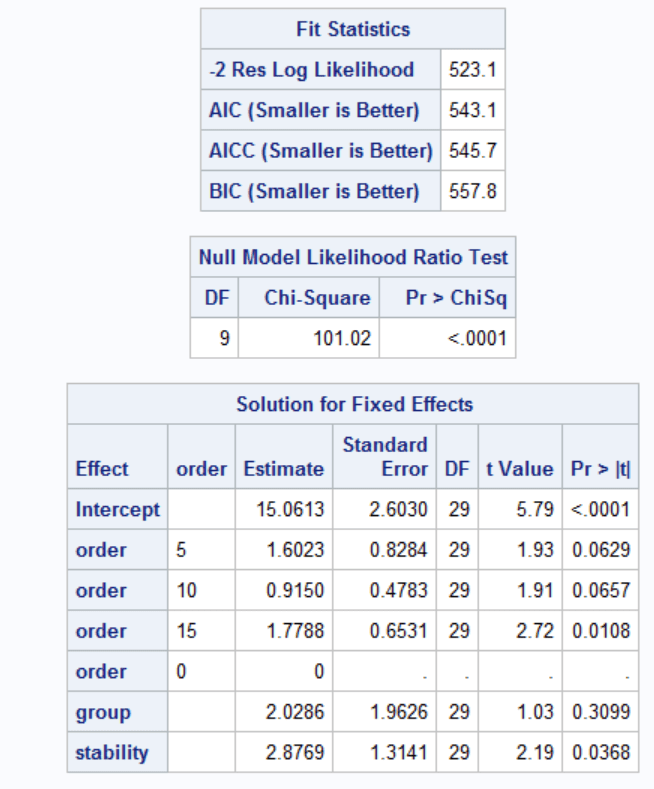654x789 pixels.
Task: Select the t value 5.79
Action: (535, 509)
